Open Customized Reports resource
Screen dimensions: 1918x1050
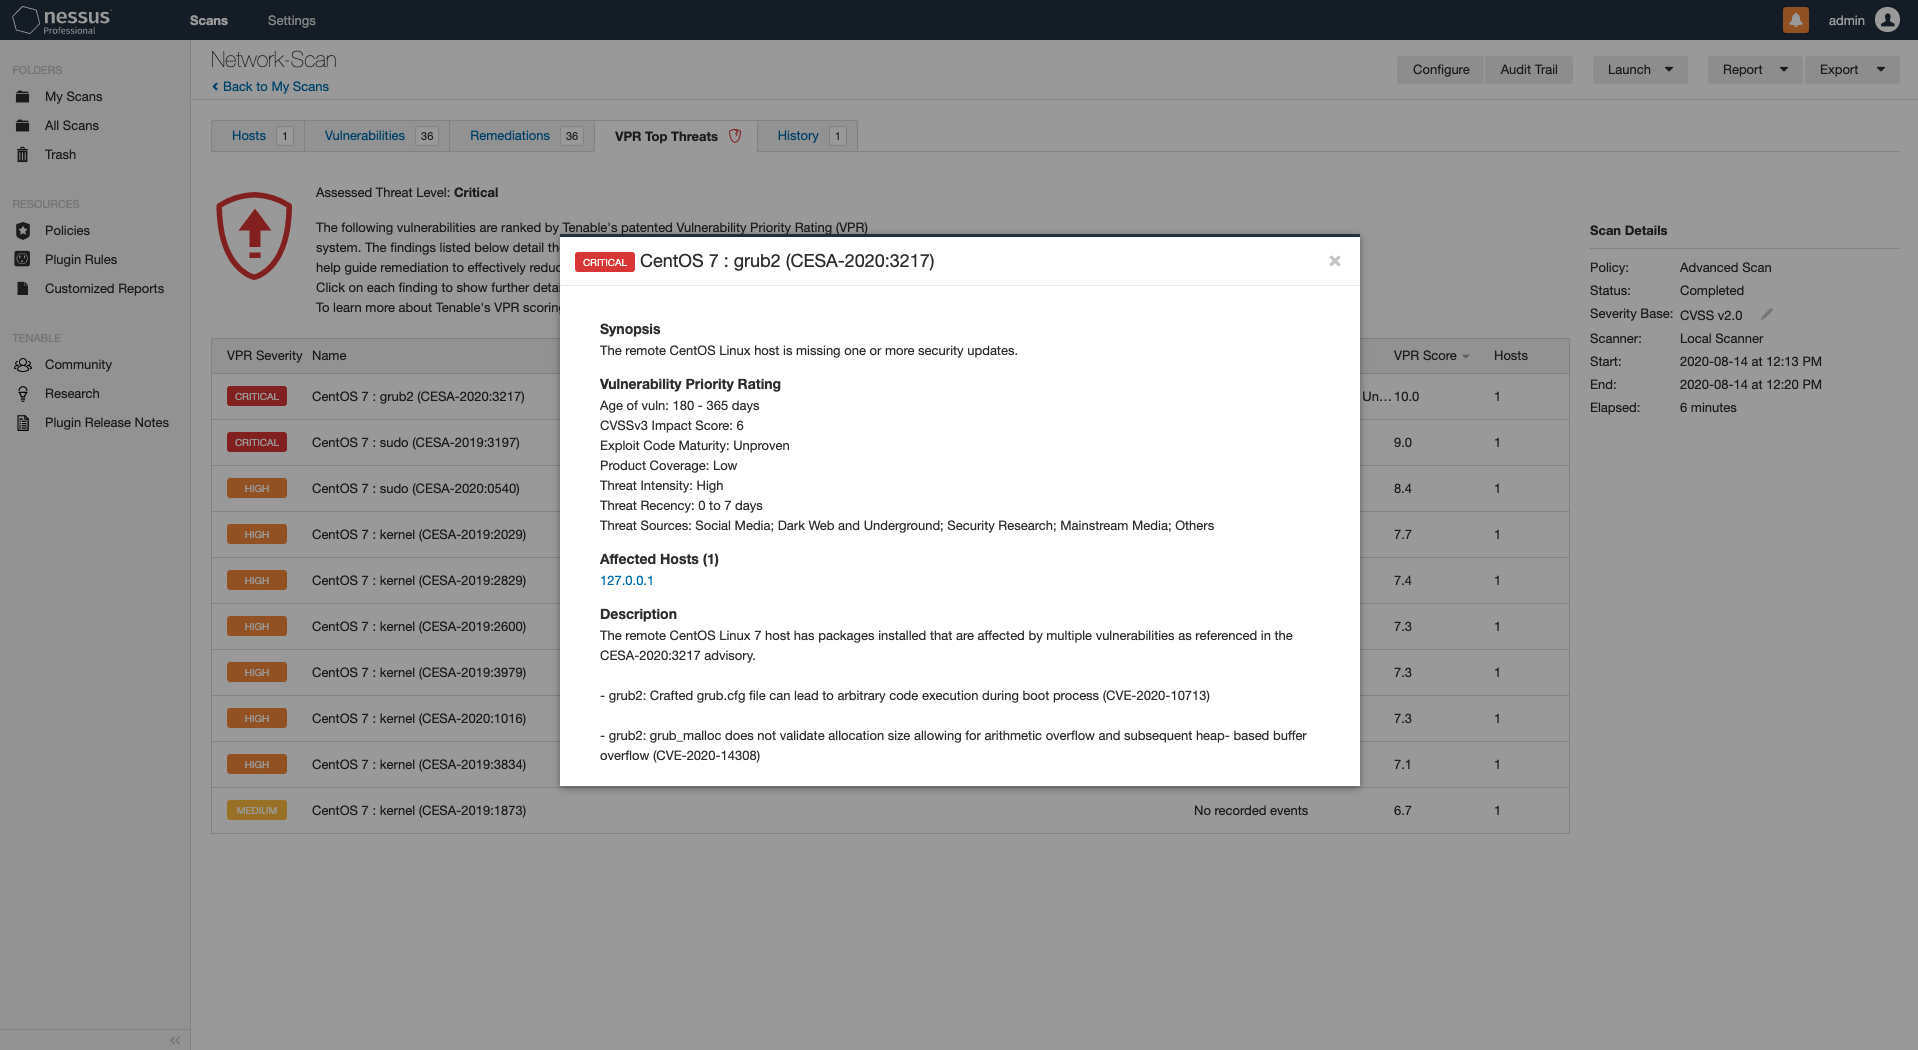tap(104, 289)
